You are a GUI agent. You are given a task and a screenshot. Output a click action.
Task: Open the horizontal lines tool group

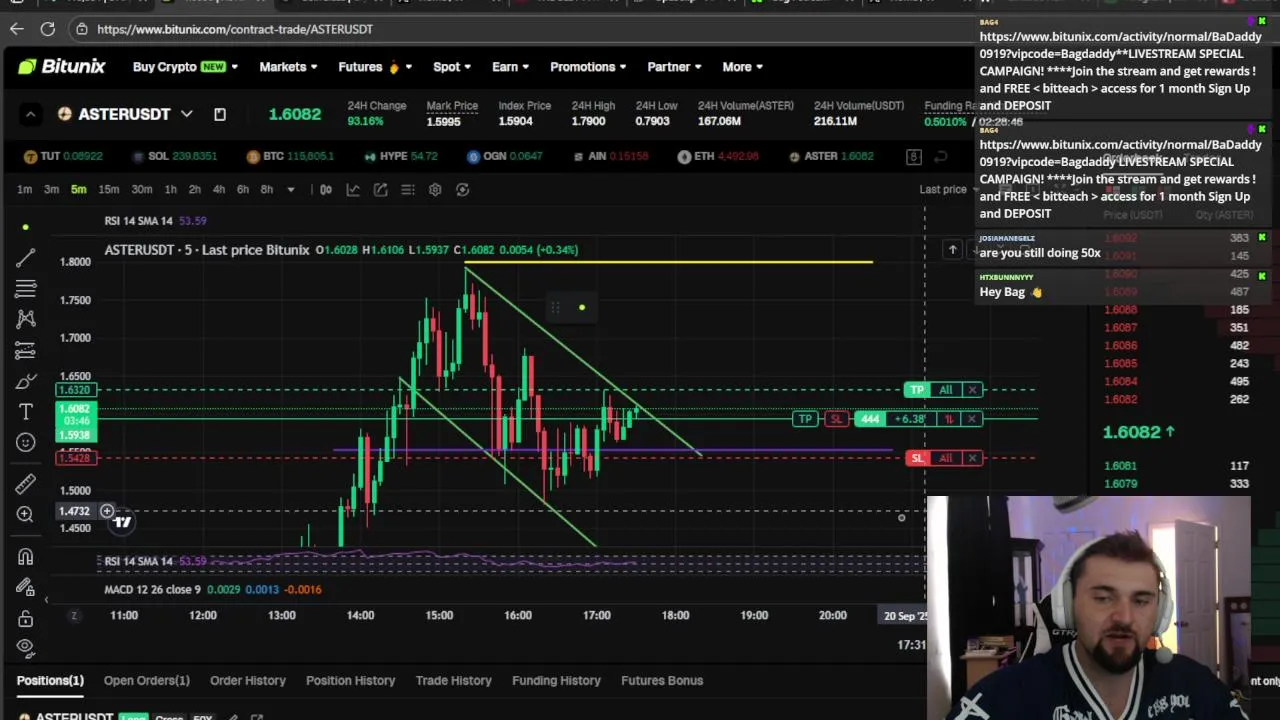(x=26, y=289)
